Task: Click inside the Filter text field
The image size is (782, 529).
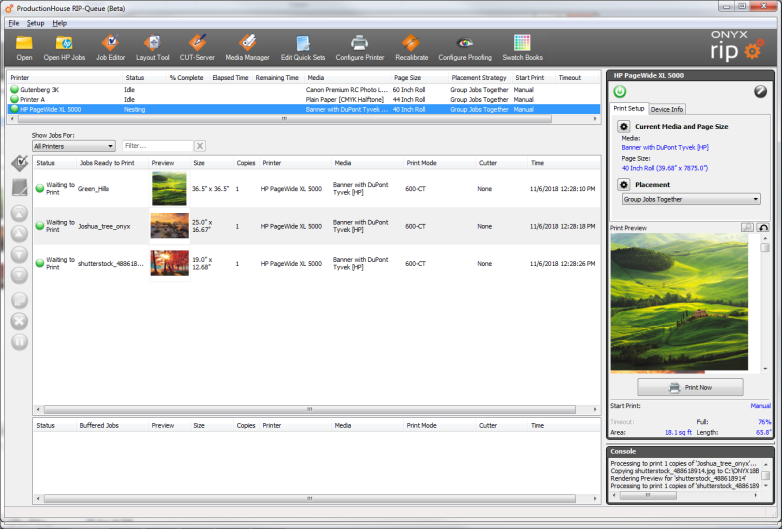Action: tap(156, 146)
